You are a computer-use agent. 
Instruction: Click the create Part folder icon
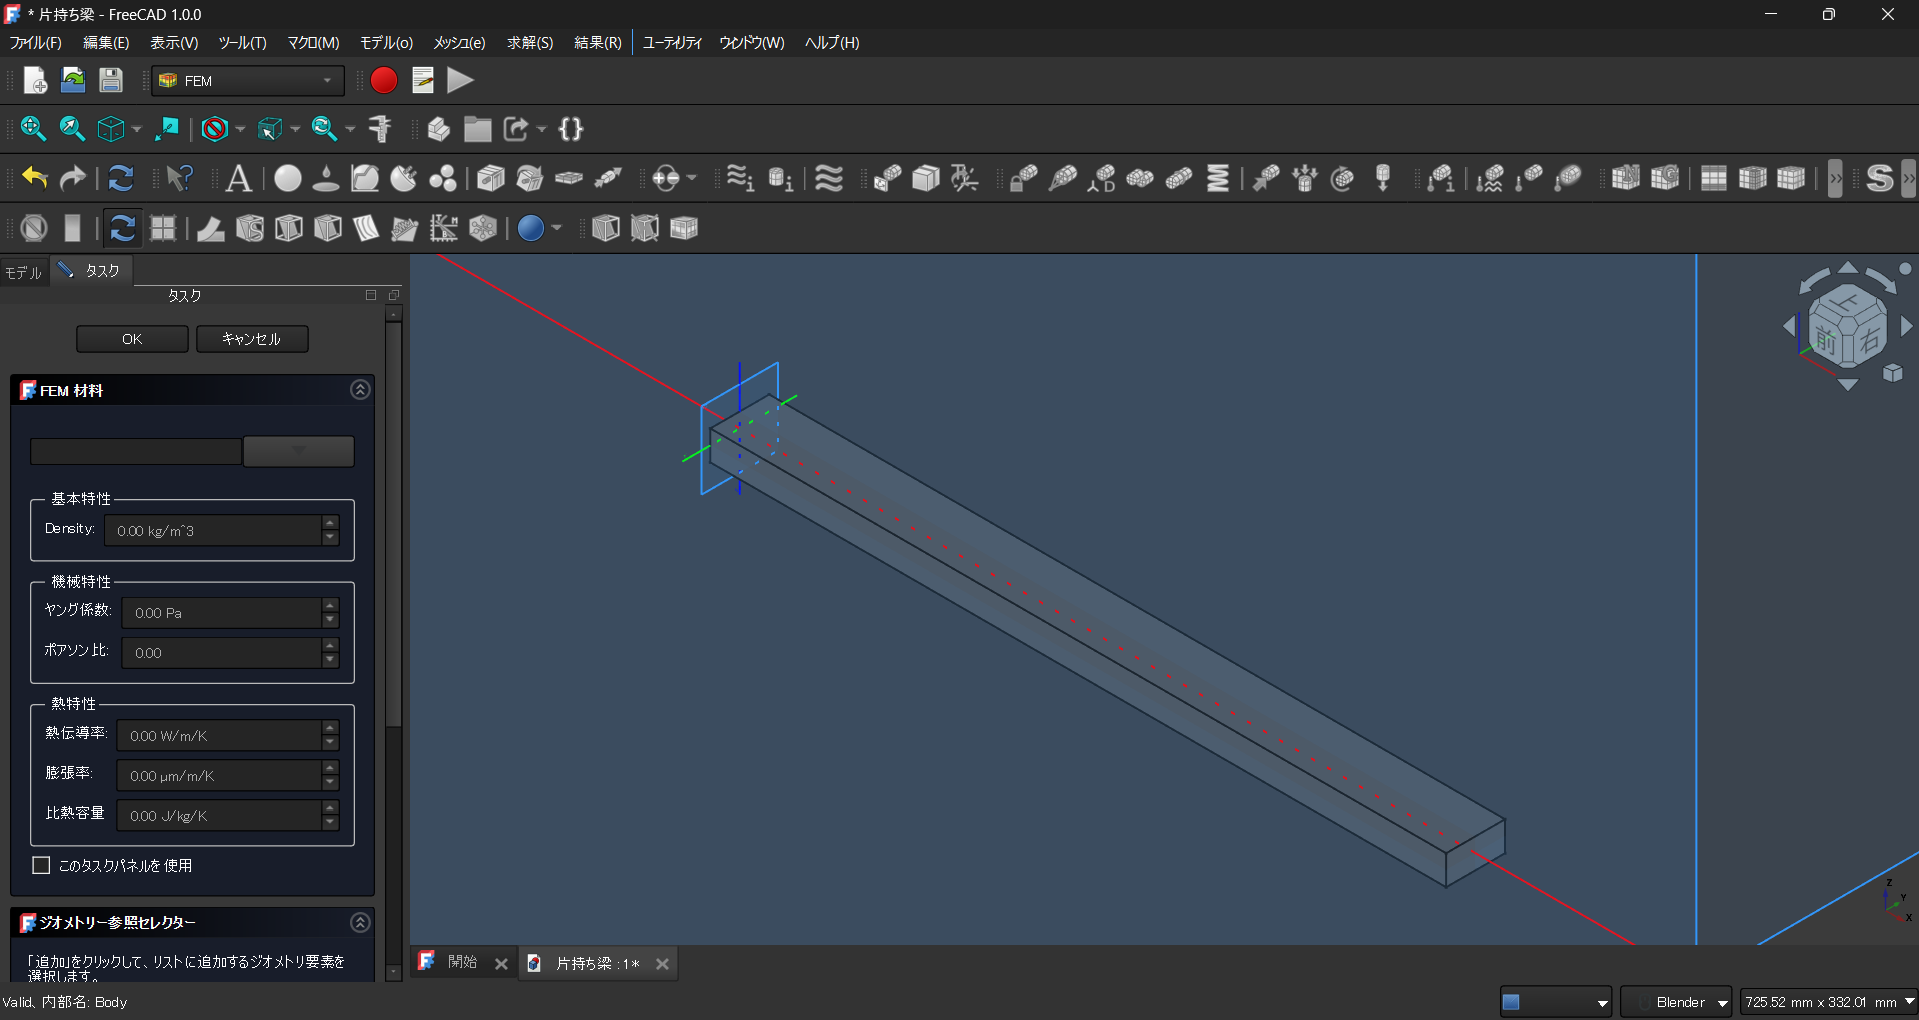coord(477,129)
